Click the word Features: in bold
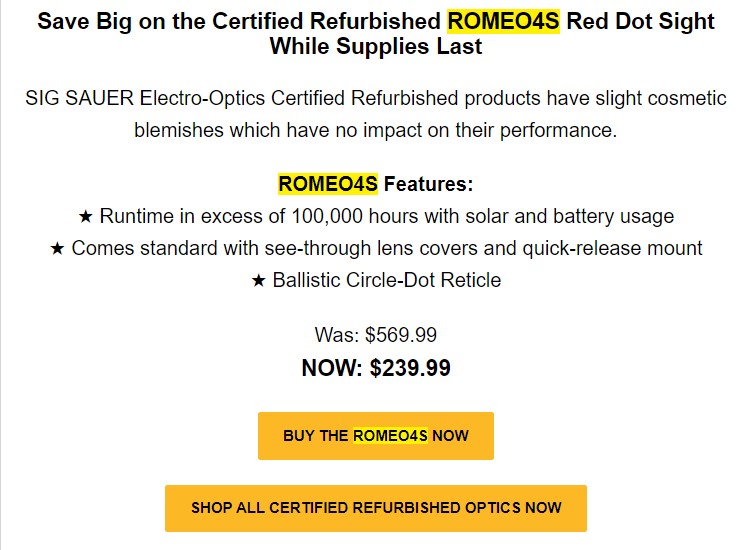This screenshot has height=550, width=748. click(428, 184)
